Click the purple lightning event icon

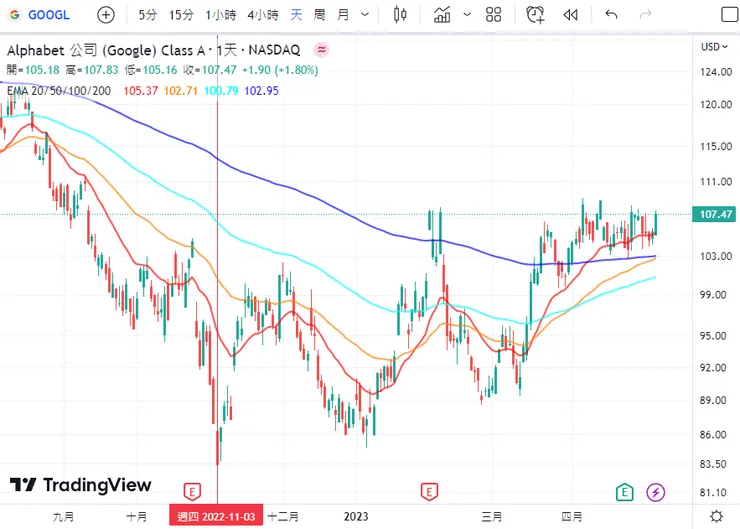coord(656,492)
